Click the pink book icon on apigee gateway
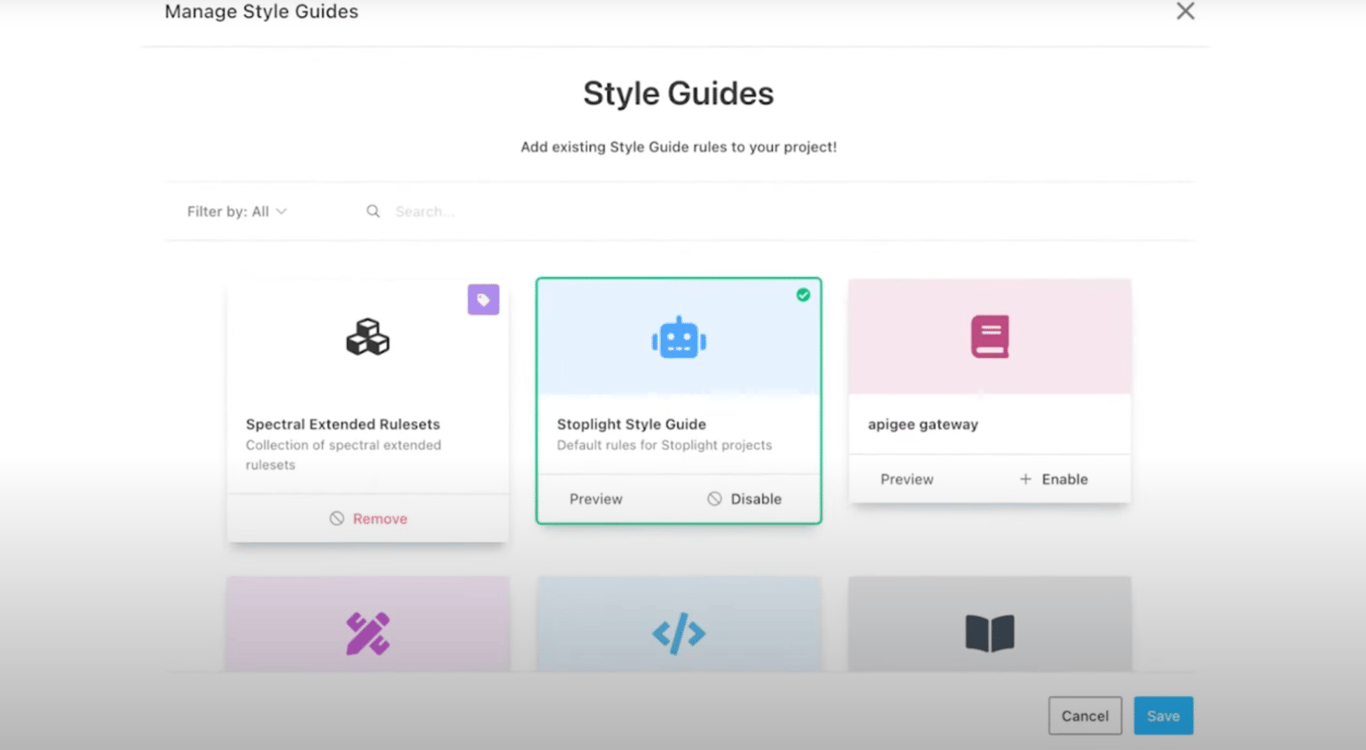The height and width of the screenshot is (750, 1366). (990, 337)
